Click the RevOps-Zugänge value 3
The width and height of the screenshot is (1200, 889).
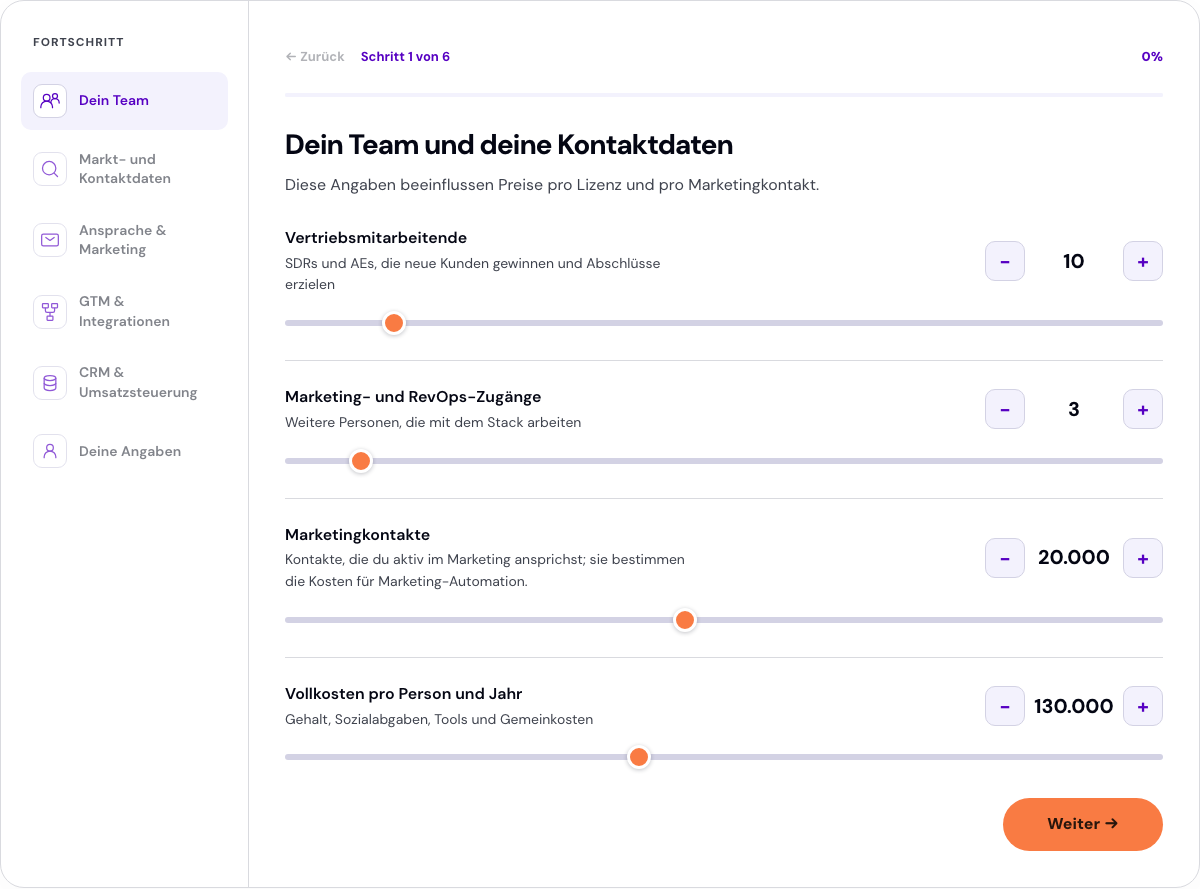pos(1074,409)
